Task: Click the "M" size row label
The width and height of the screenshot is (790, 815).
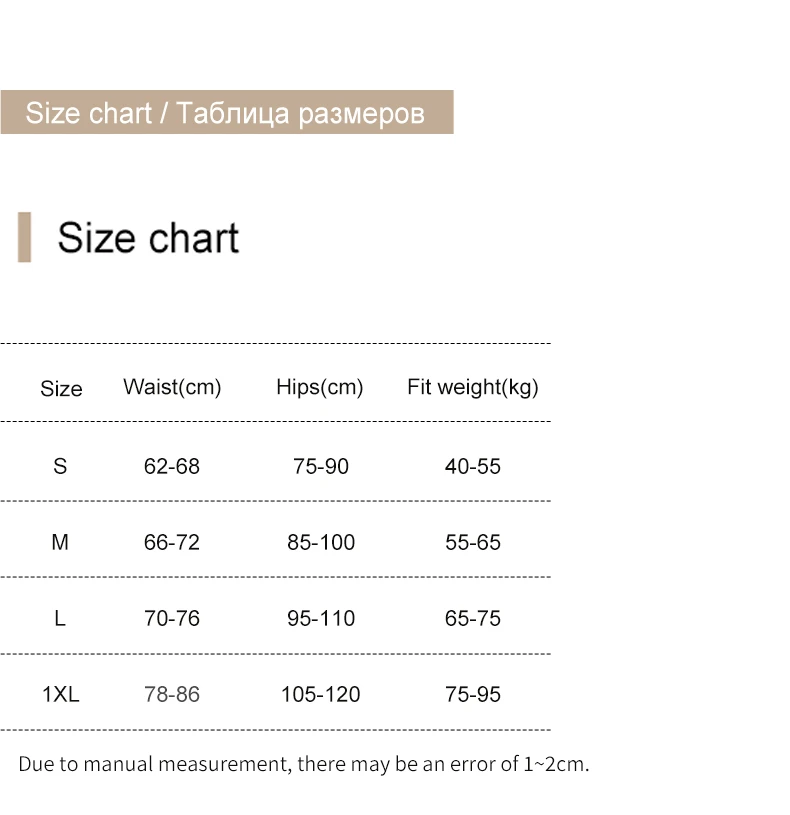Action: tap(60, 542)
